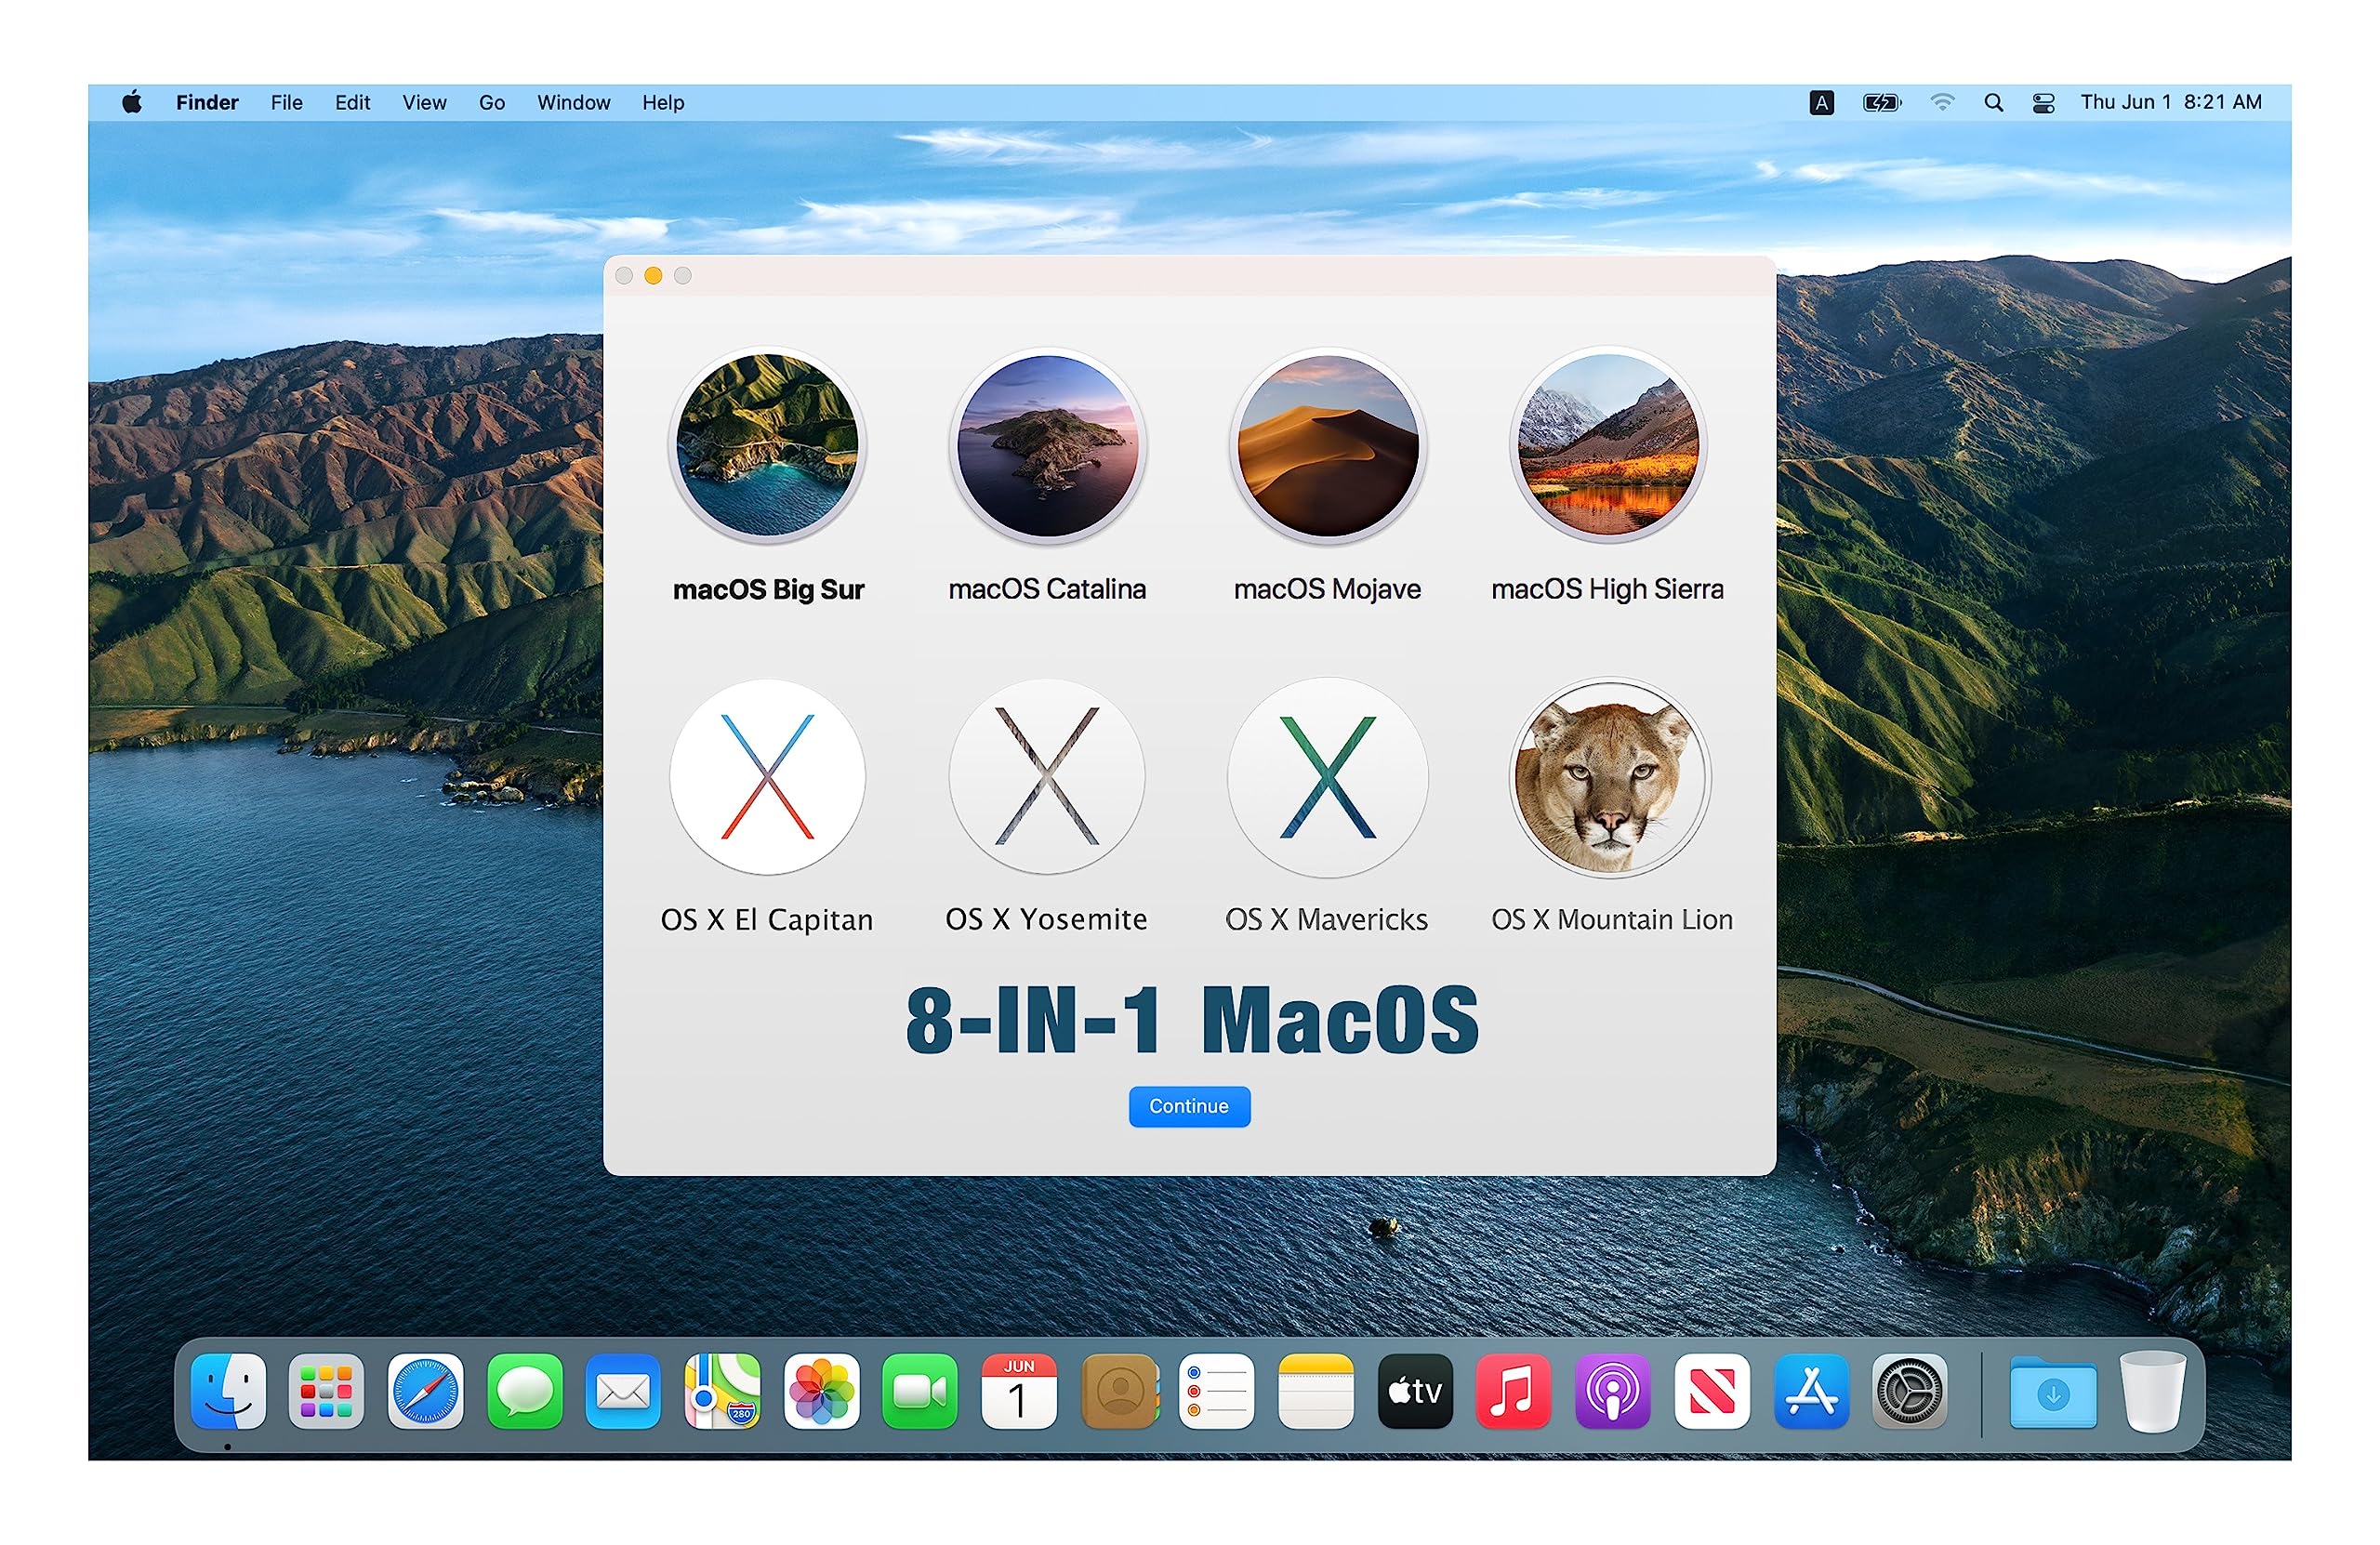Open the Downloads stack in the Dock

2053,1391
